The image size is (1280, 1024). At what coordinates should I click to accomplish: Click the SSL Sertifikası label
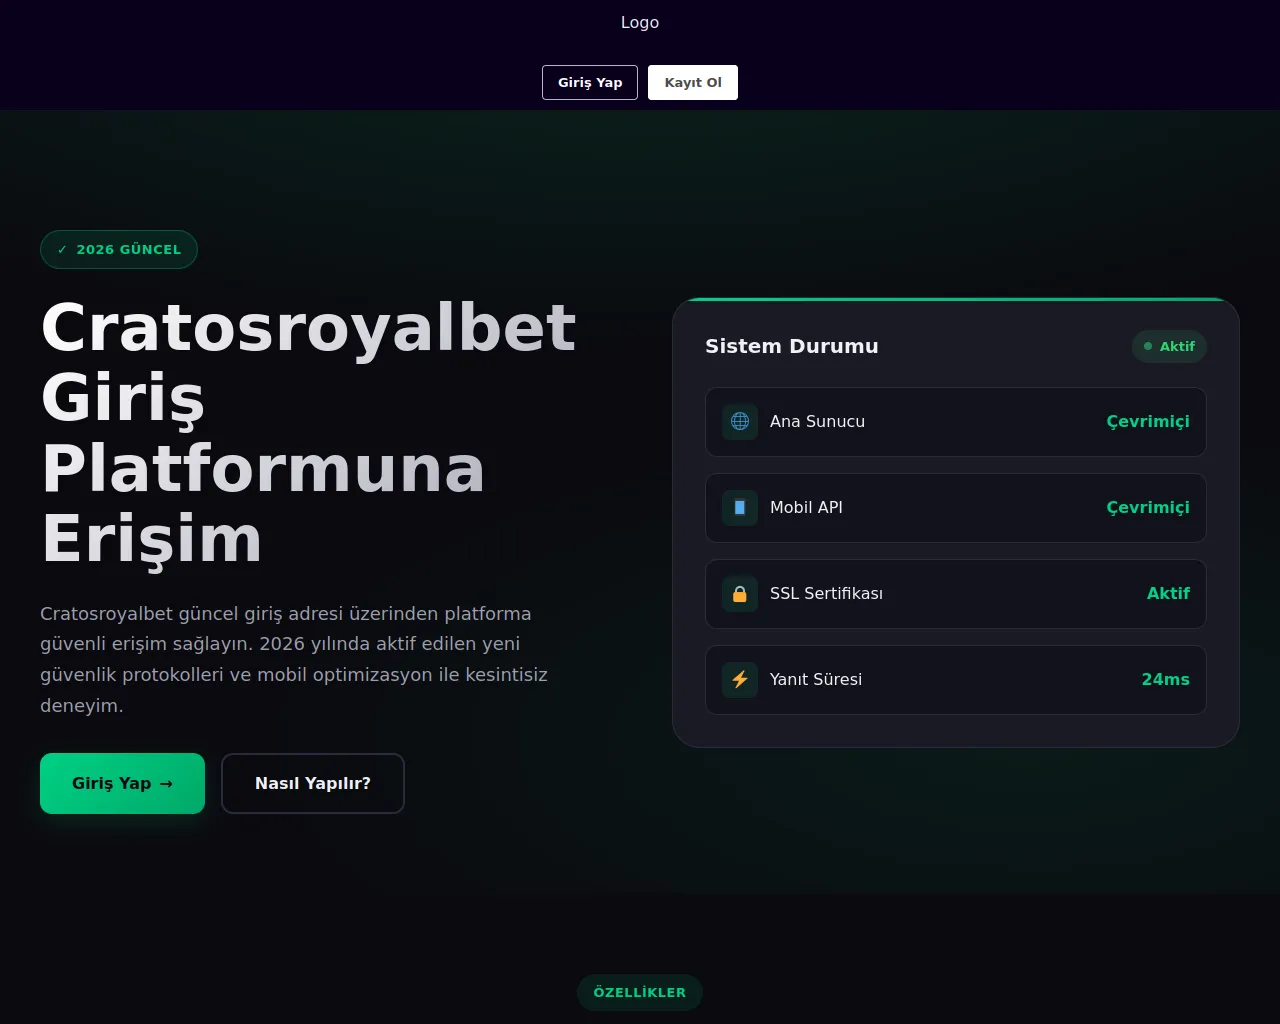[826, 594]
